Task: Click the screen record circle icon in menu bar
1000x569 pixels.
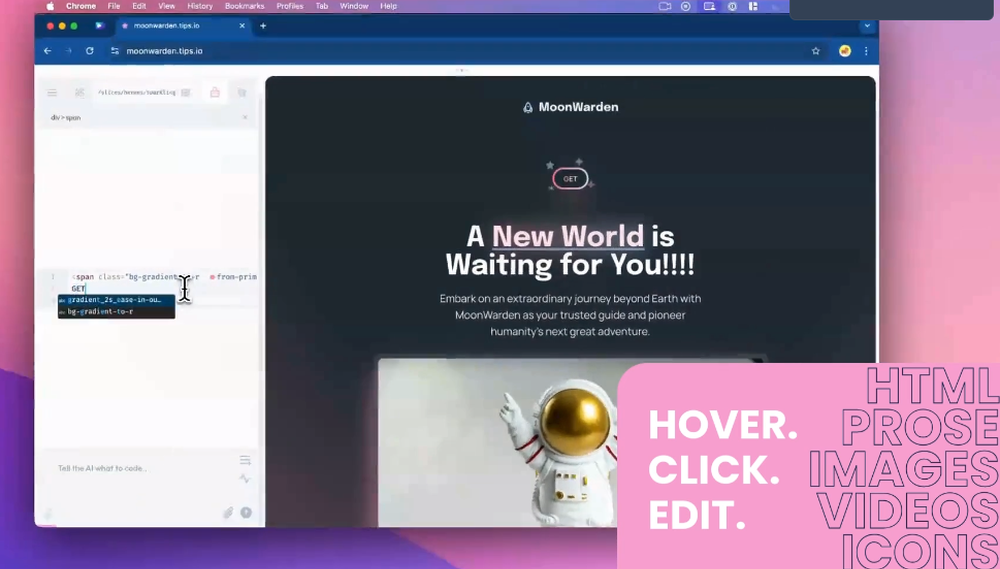Action: pyautogui.click(x=686, y=6)
